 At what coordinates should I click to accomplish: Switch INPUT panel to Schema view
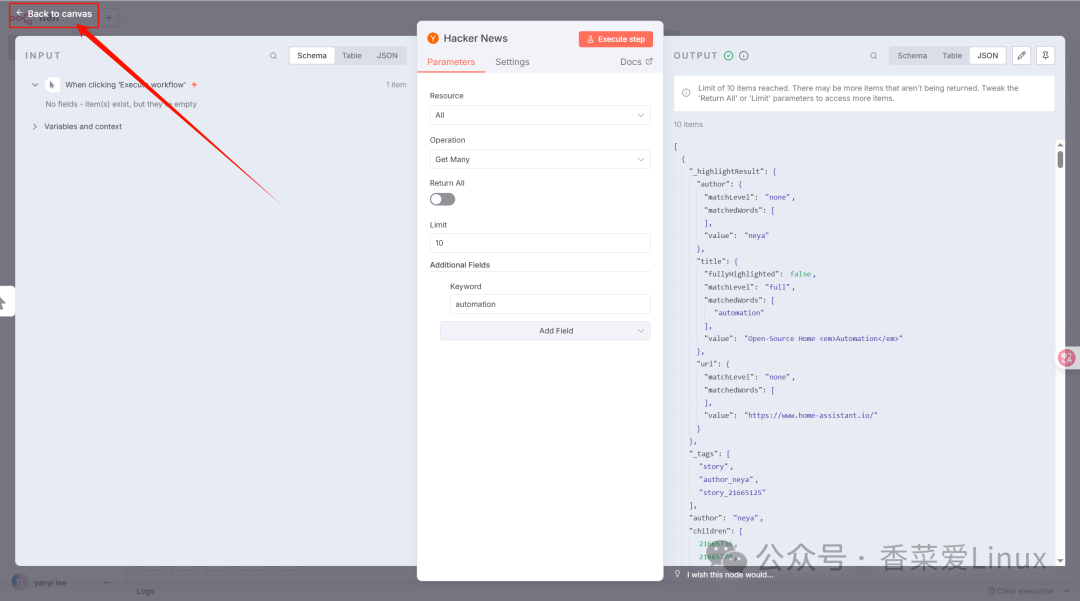tap(312, 56)
